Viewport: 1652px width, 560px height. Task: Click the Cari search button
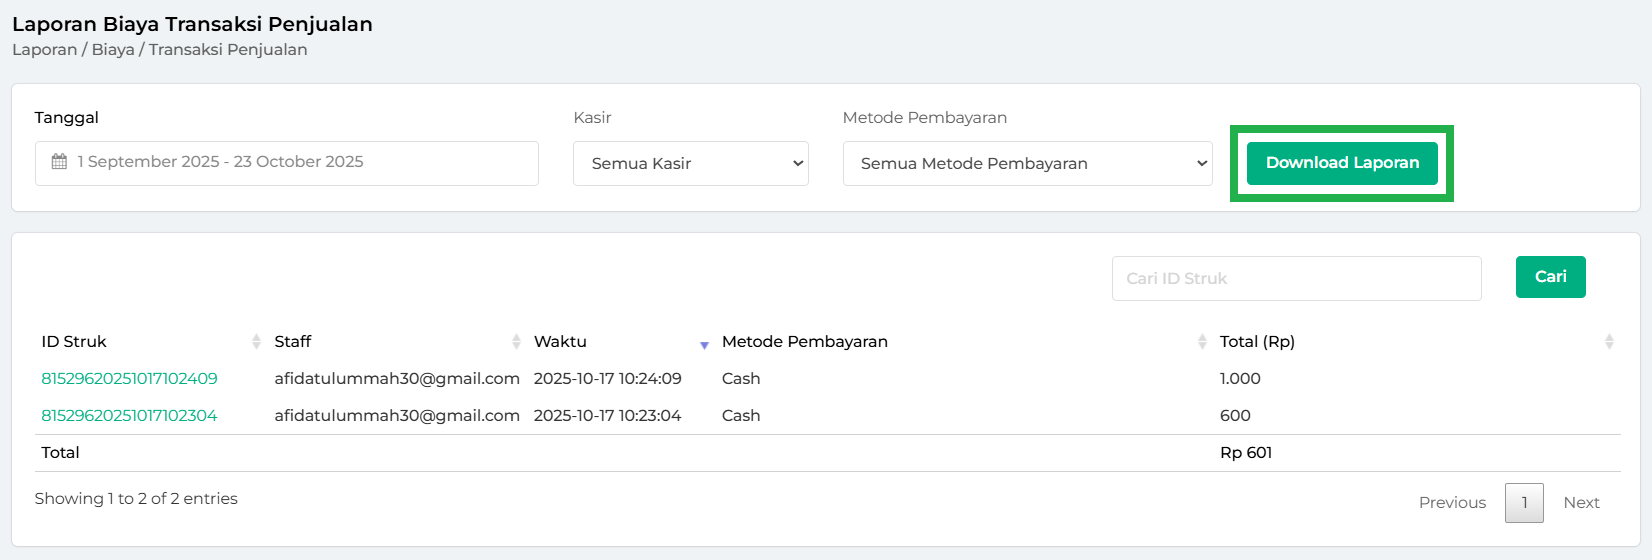(x=1550, y=277)
